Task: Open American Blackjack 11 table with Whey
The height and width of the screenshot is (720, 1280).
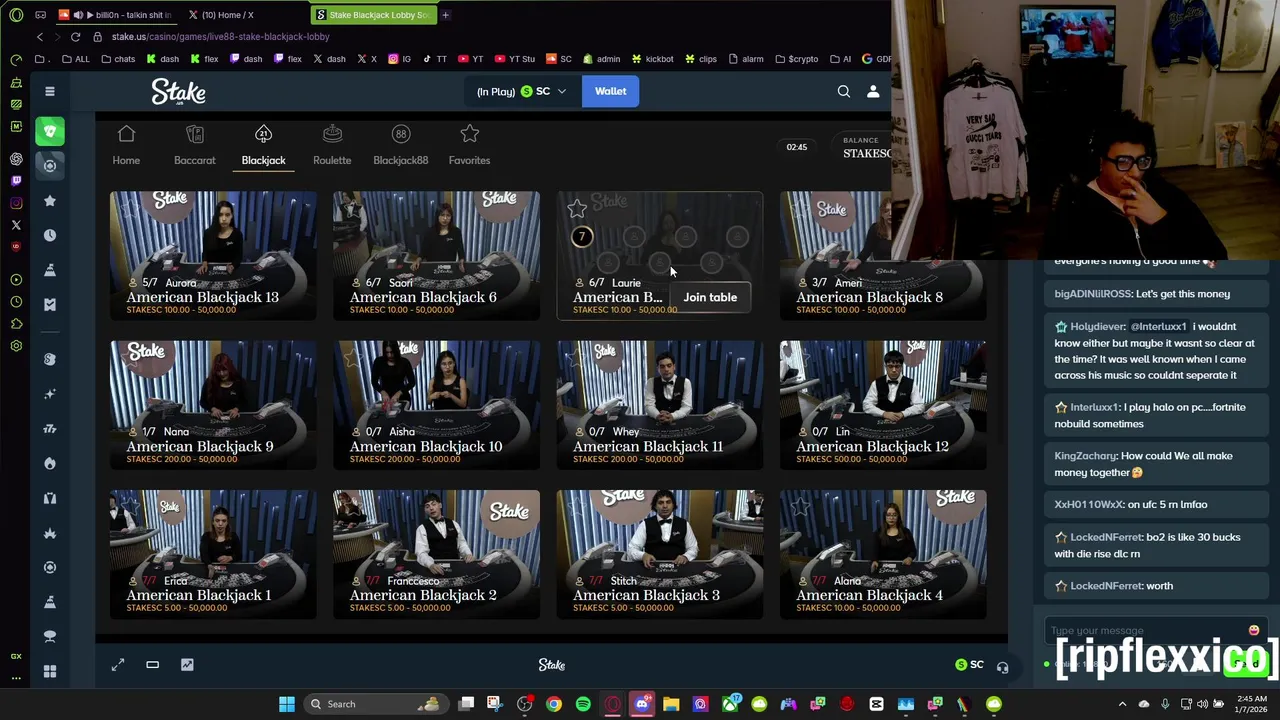Action: (x=660, y=404)
